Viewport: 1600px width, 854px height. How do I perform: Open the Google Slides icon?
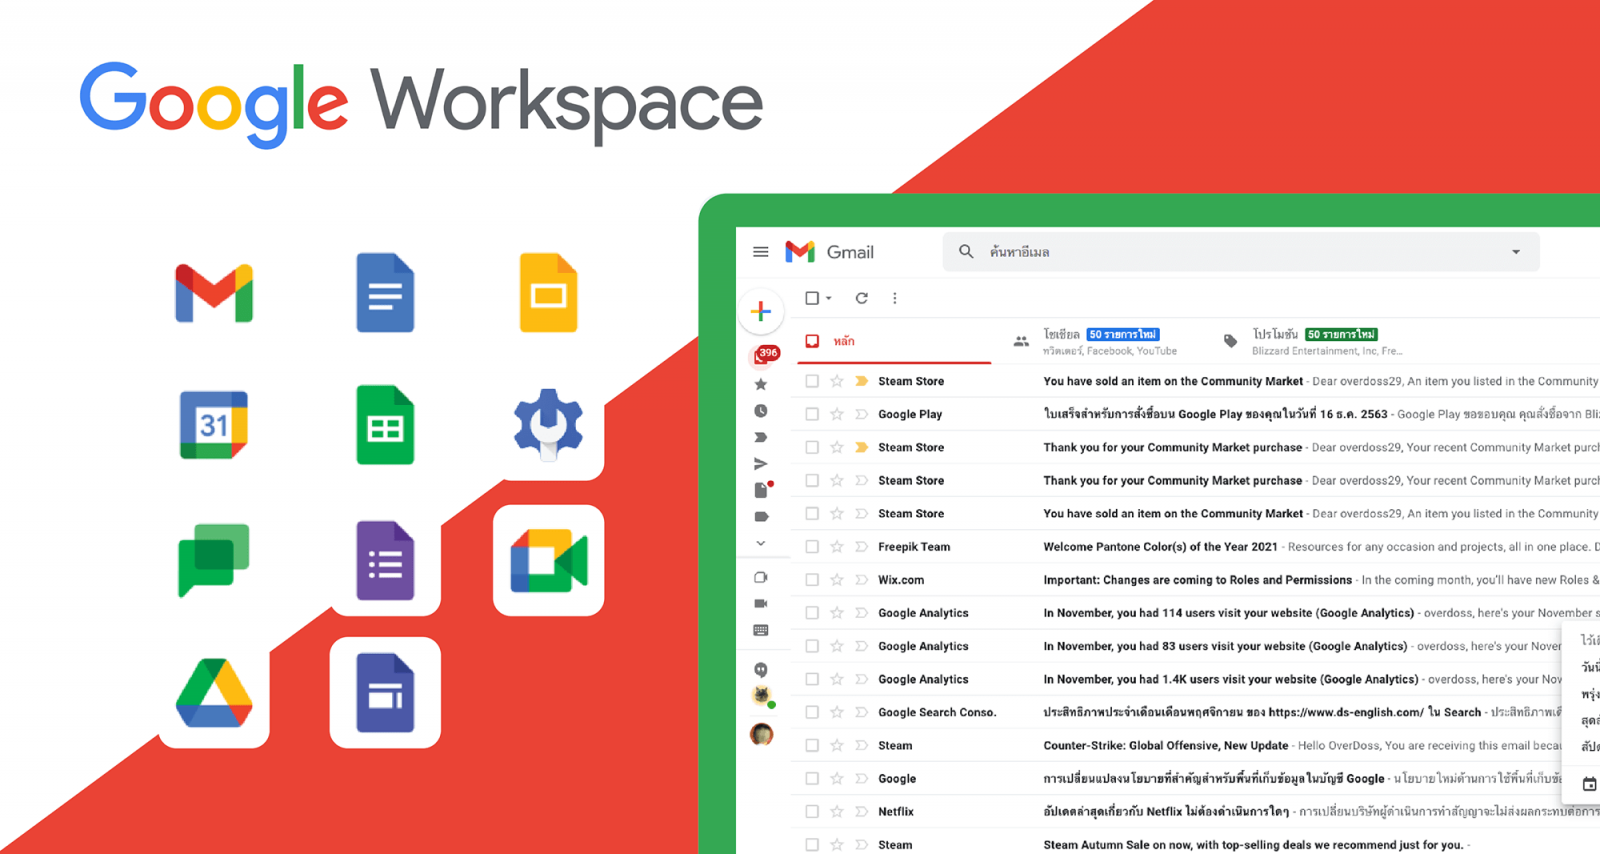[548, 293]
